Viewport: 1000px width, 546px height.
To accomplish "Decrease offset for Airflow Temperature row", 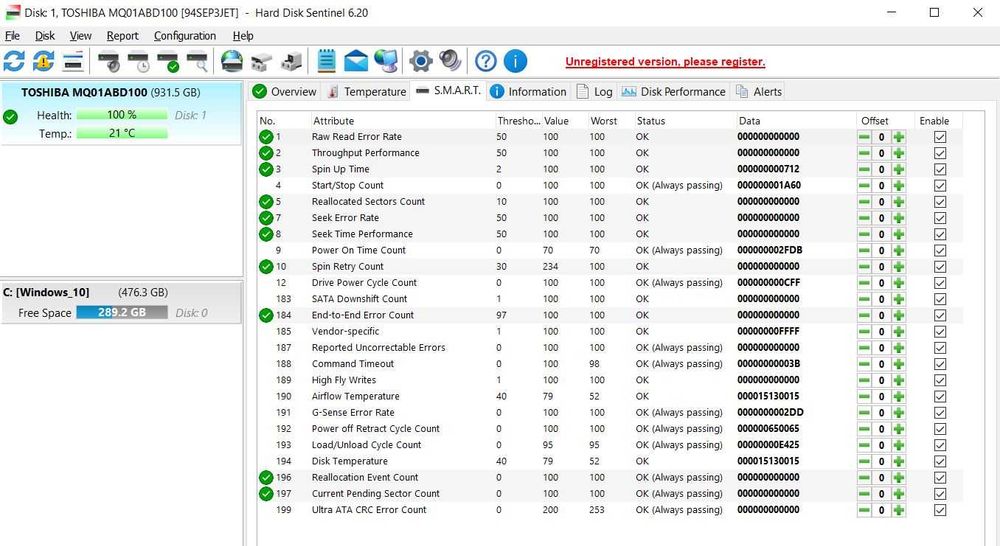I will [864, 396].
